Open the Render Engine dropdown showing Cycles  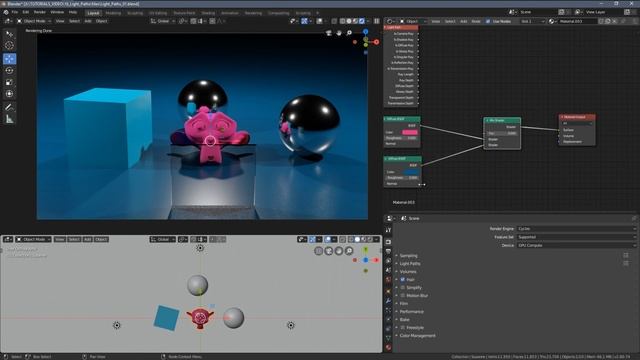(576, 229)
